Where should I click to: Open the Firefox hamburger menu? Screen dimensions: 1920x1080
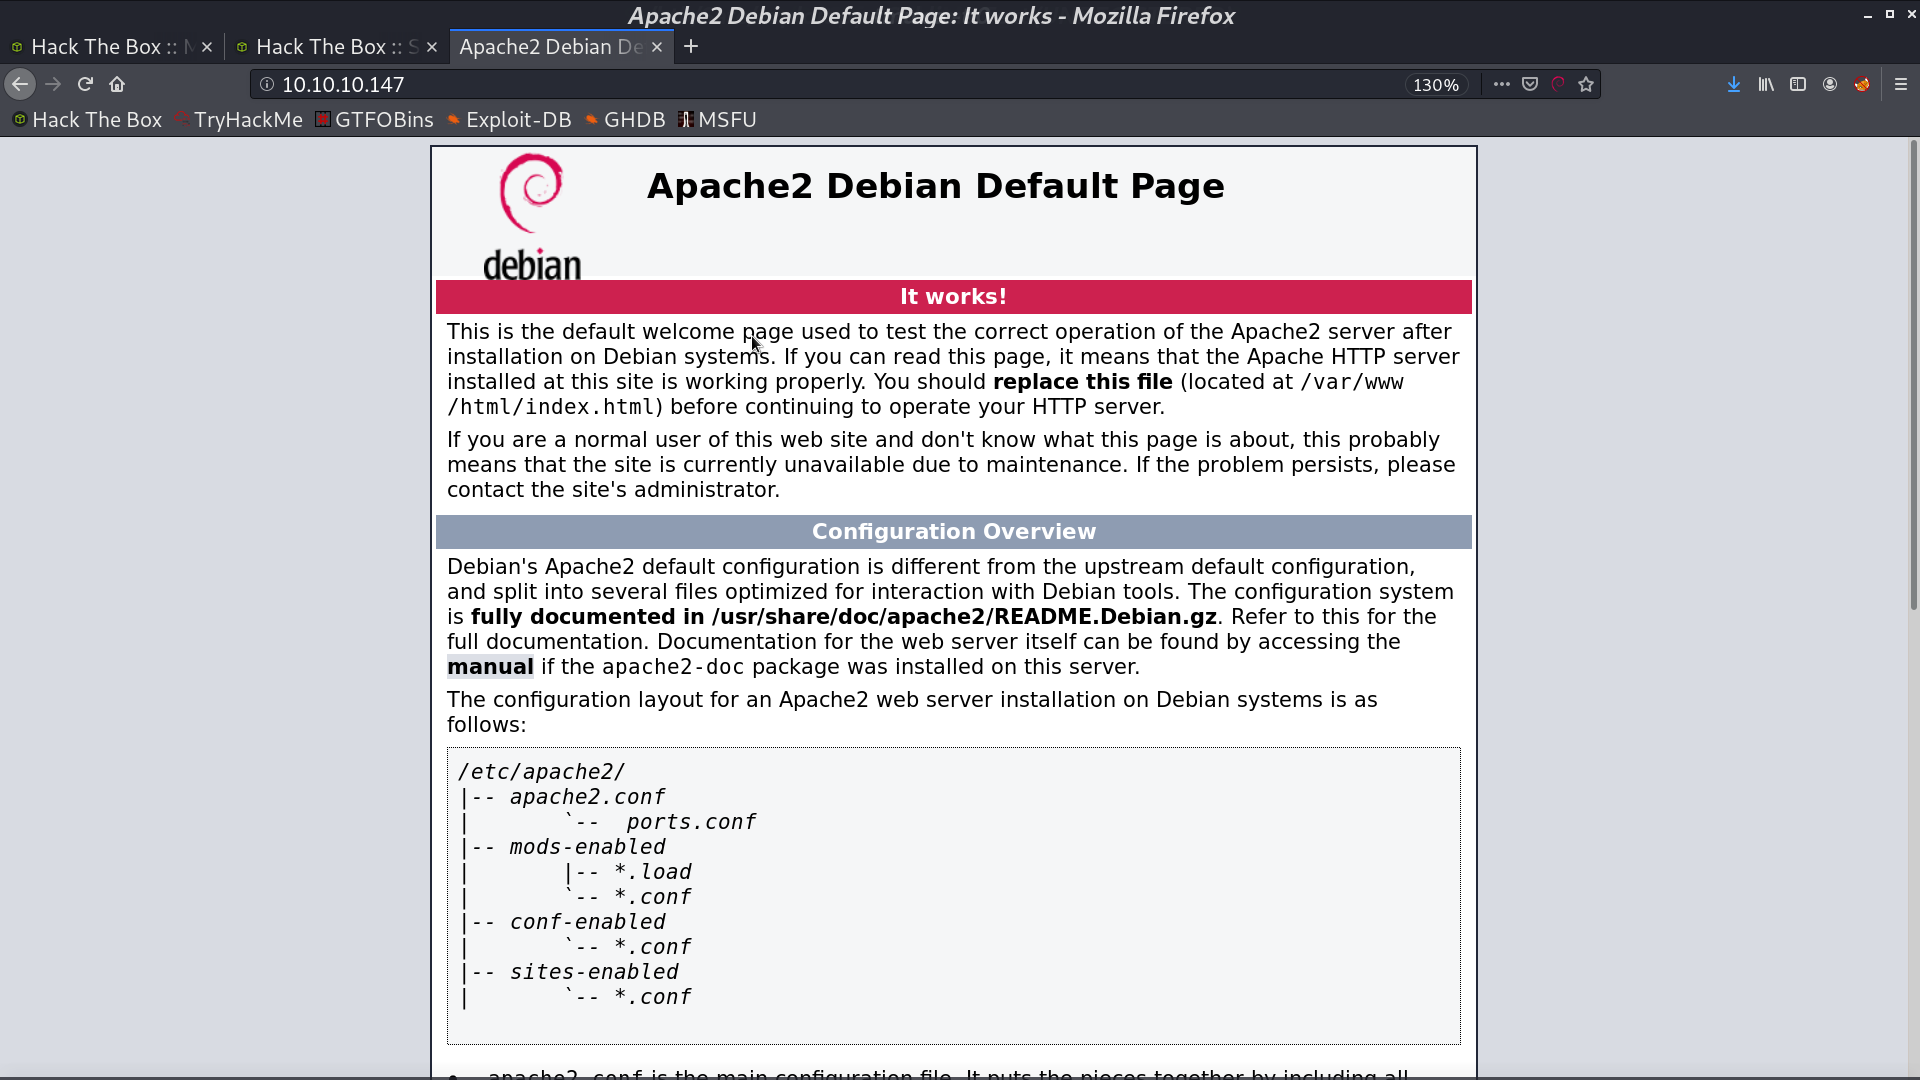[1901, 85]
